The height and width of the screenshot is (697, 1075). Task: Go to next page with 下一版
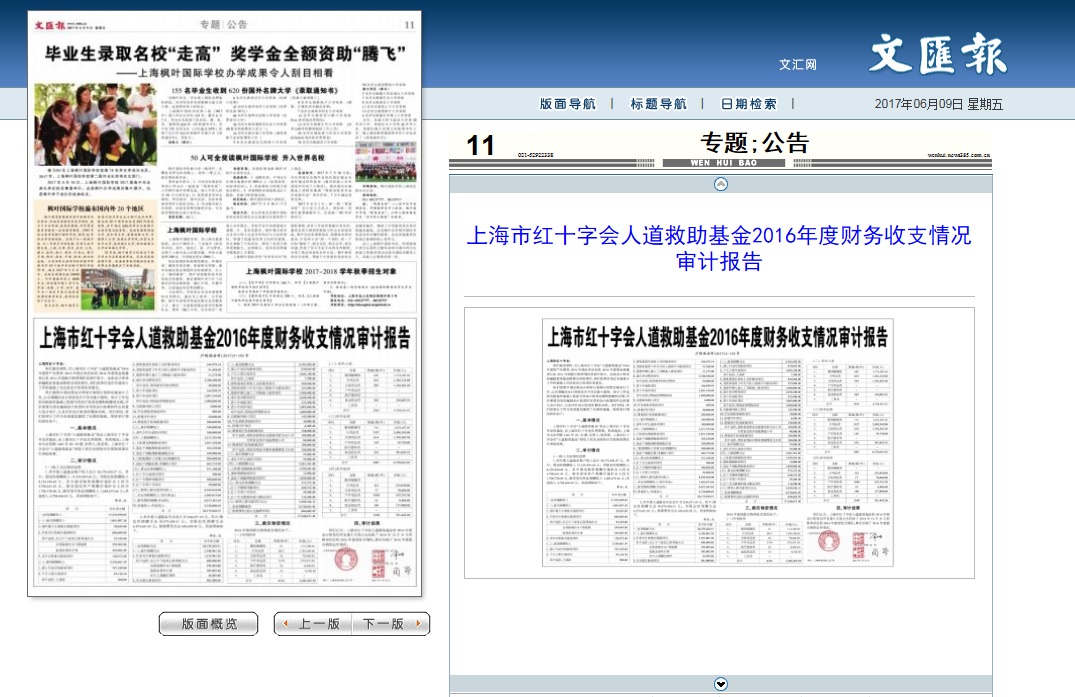[x=391, y=624]
